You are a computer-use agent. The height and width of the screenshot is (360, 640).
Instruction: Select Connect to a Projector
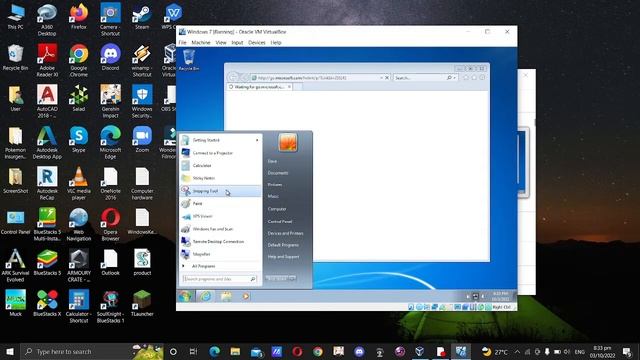(x=220, y=153)
